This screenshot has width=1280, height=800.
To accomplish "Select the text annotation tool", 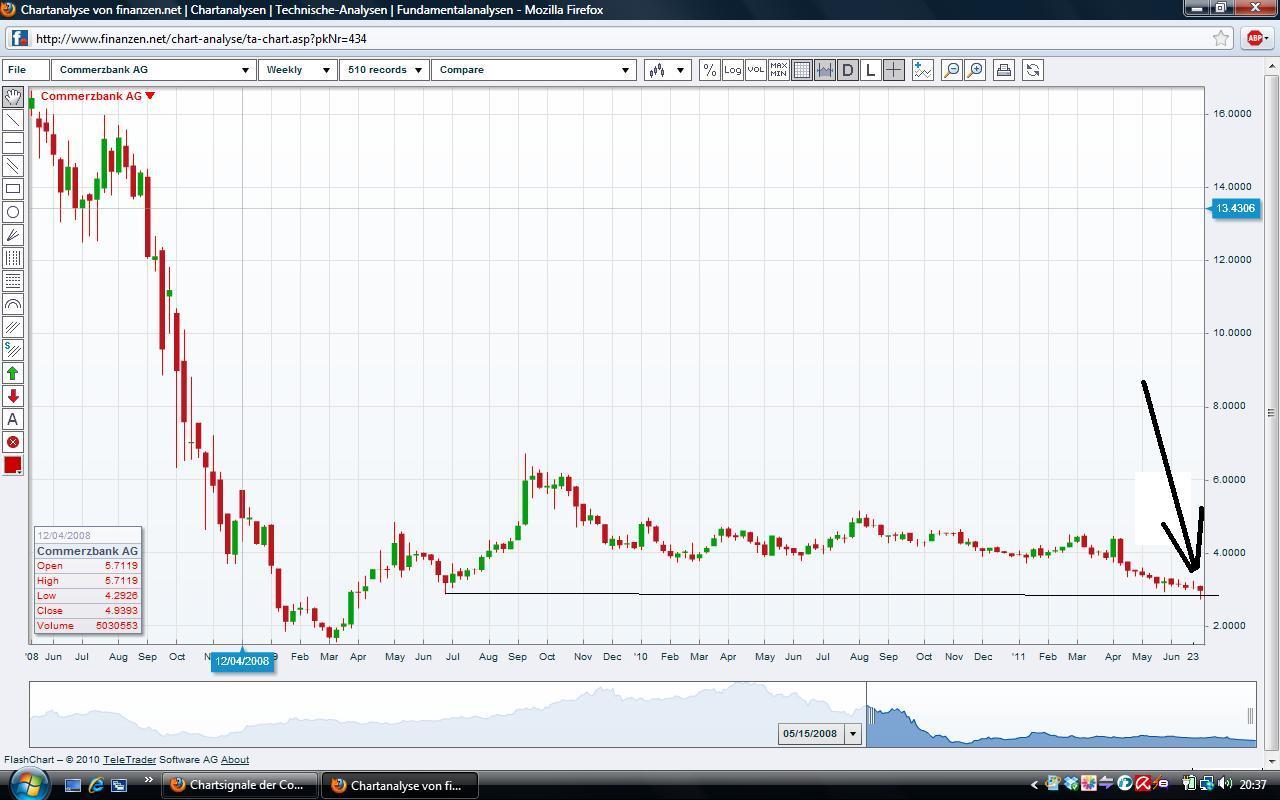I will click(x=13, y=419).
